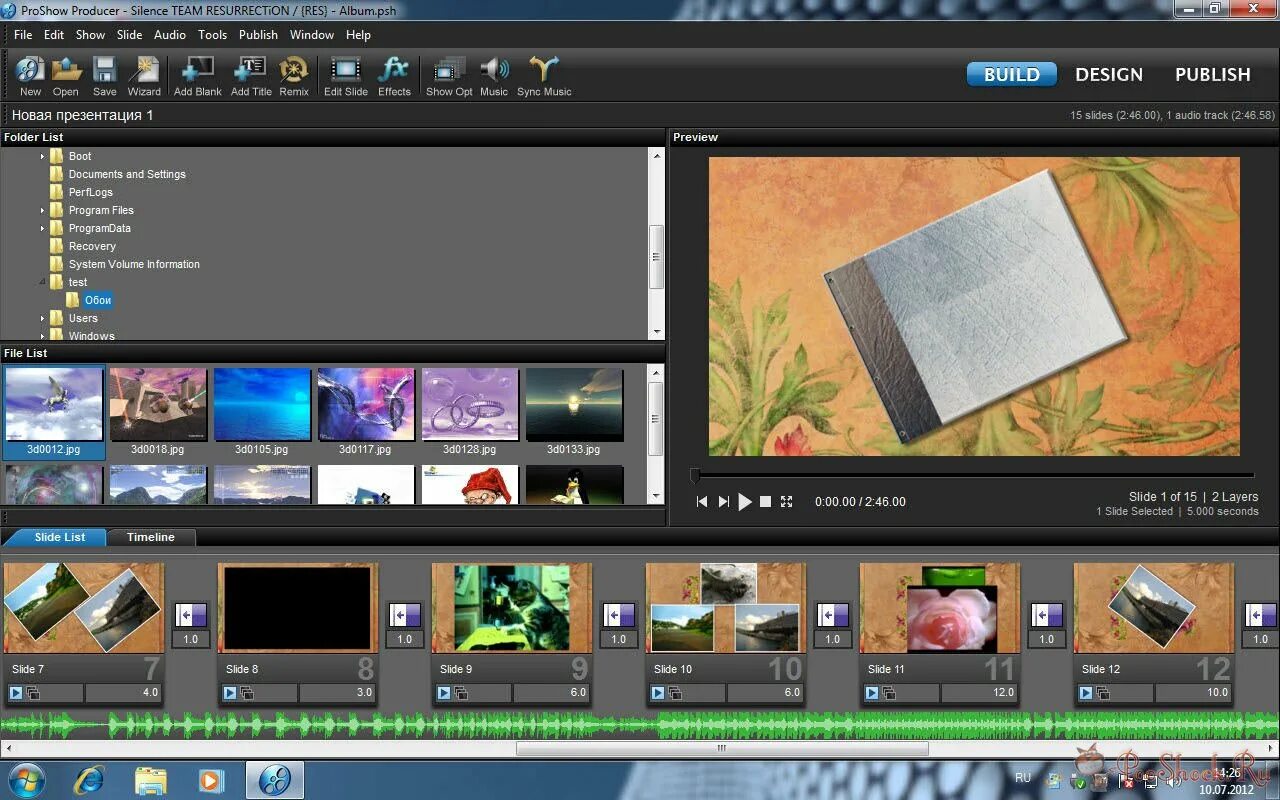
Task: Play the show preview
Action: [745, 502]
